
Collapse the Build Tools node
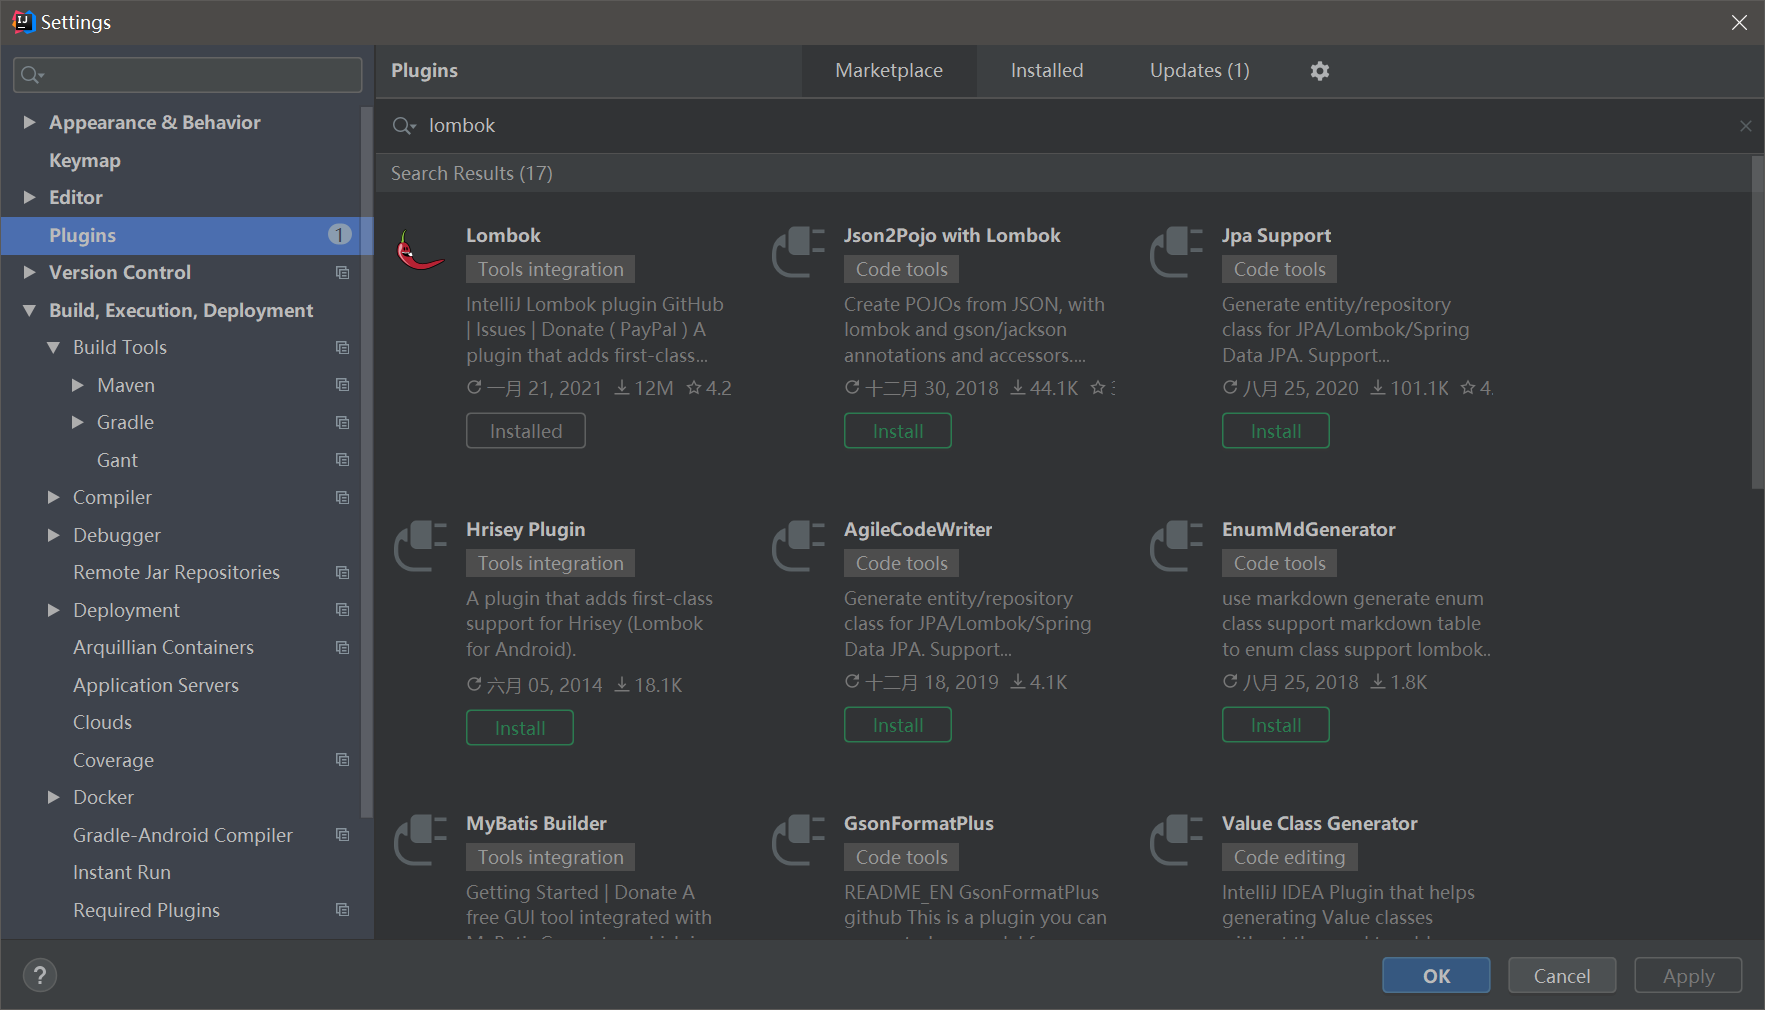[53, 348]
